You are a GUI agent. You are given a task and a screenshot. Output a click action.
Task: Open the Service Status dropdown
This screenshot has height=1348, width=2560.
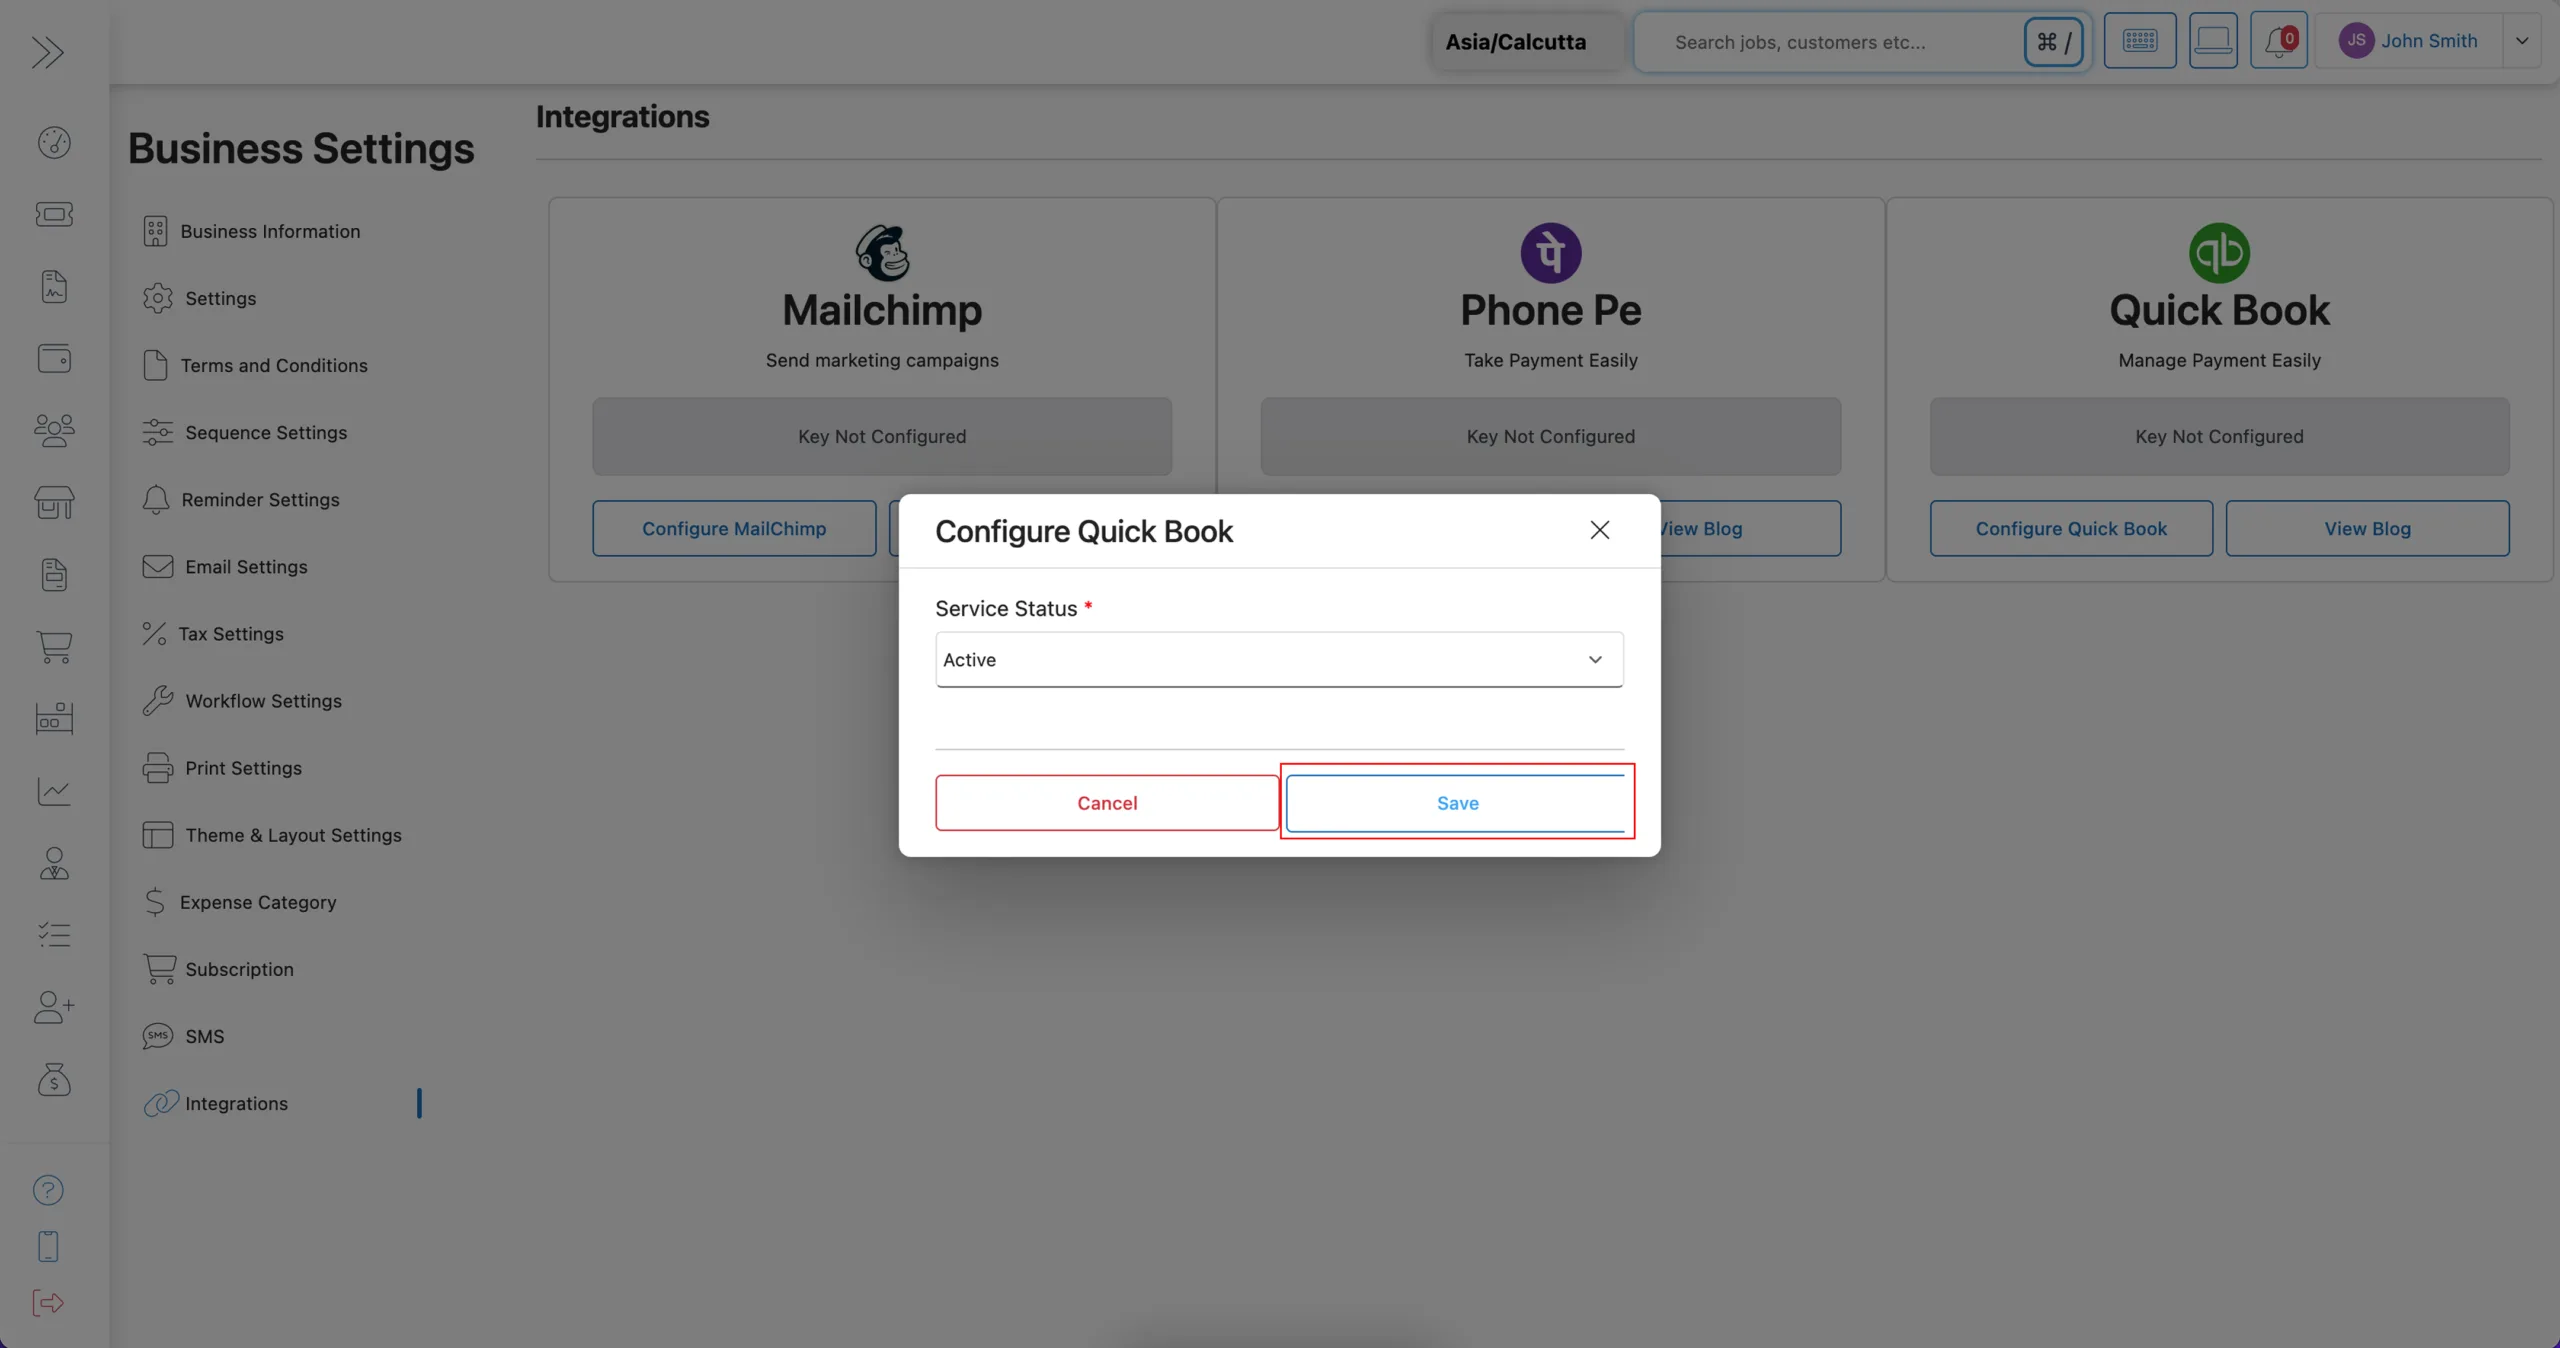pos(1279,660)
